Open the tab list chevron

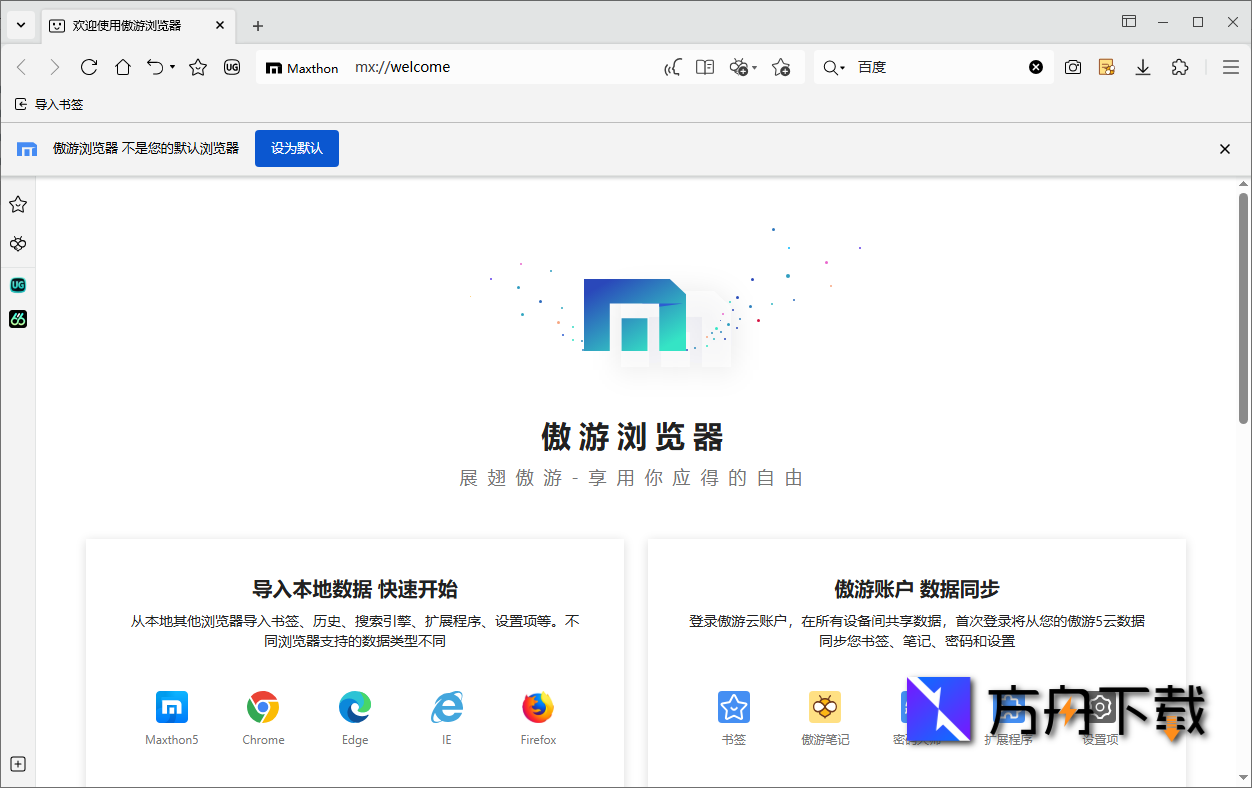tap(20, 24)
